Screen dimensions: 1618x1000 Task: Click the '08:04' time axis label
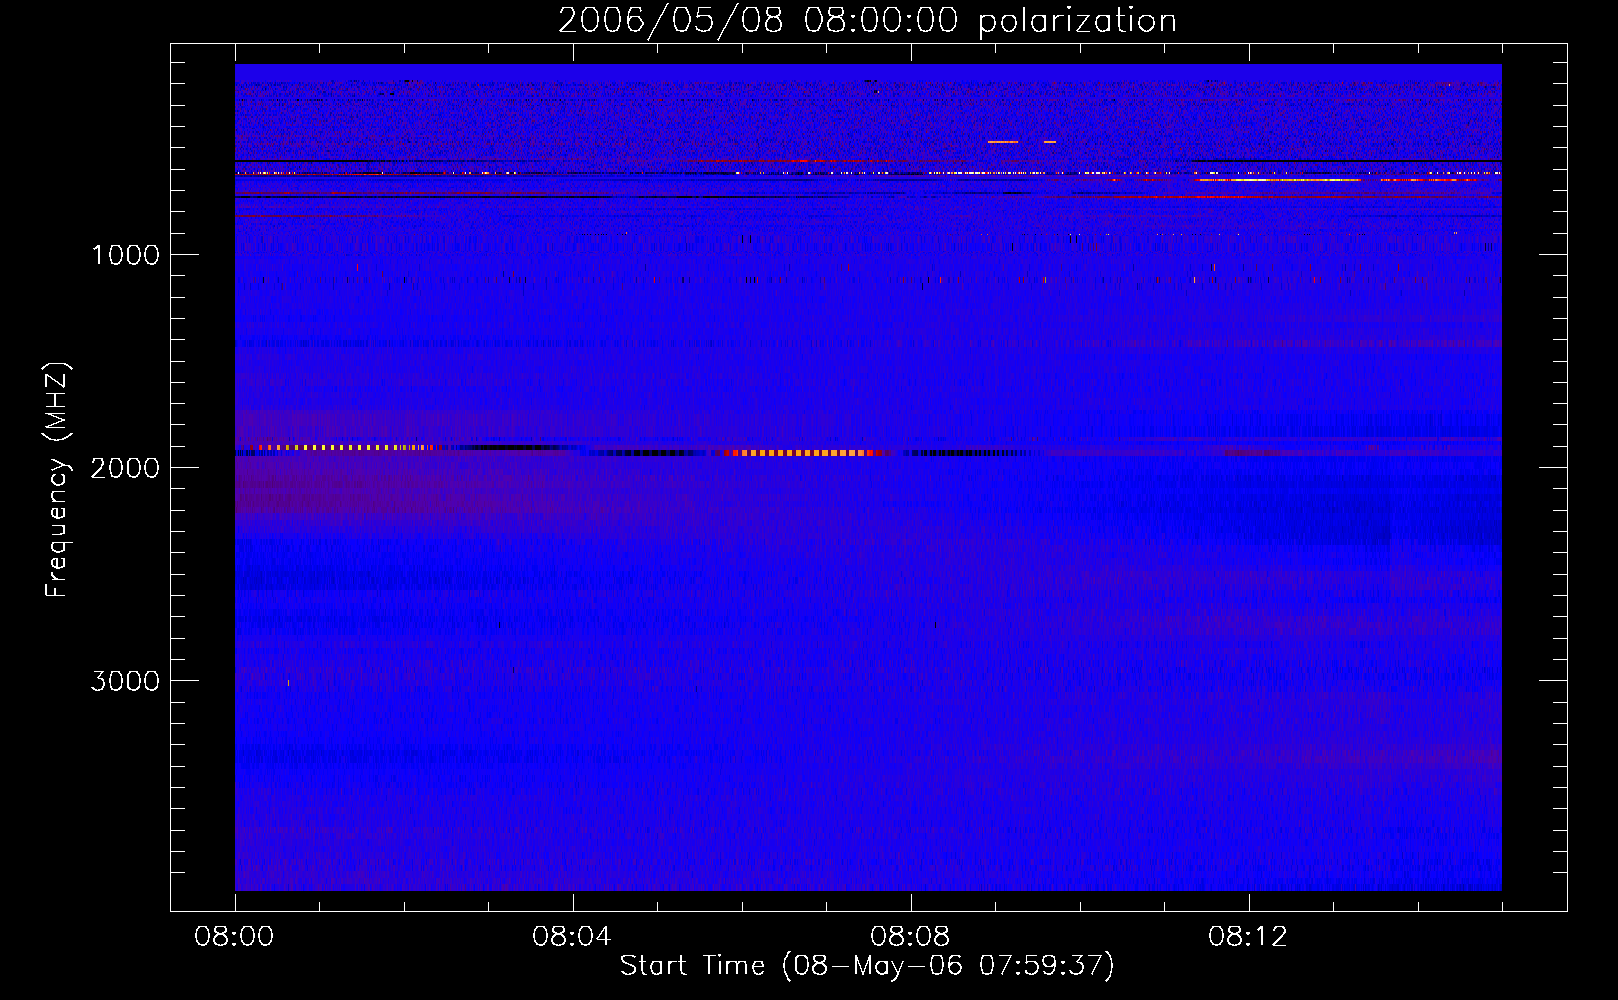coord(572,937)
